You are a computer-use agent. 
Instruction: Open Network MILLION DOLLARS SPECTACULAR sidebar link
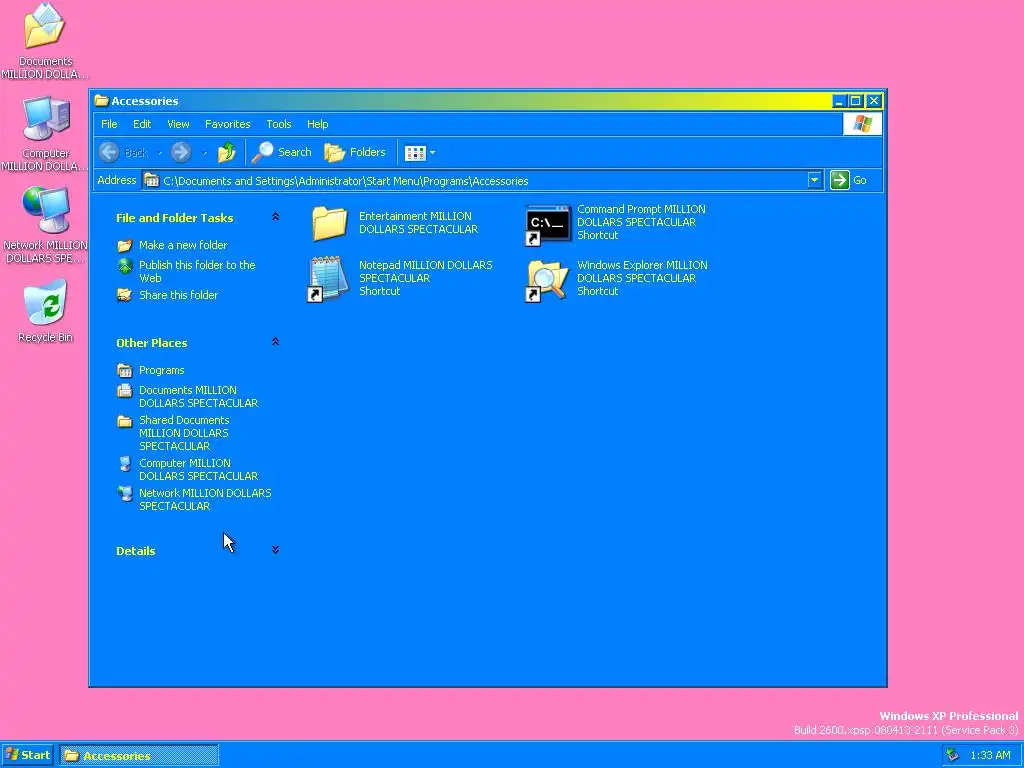[205, 500]
